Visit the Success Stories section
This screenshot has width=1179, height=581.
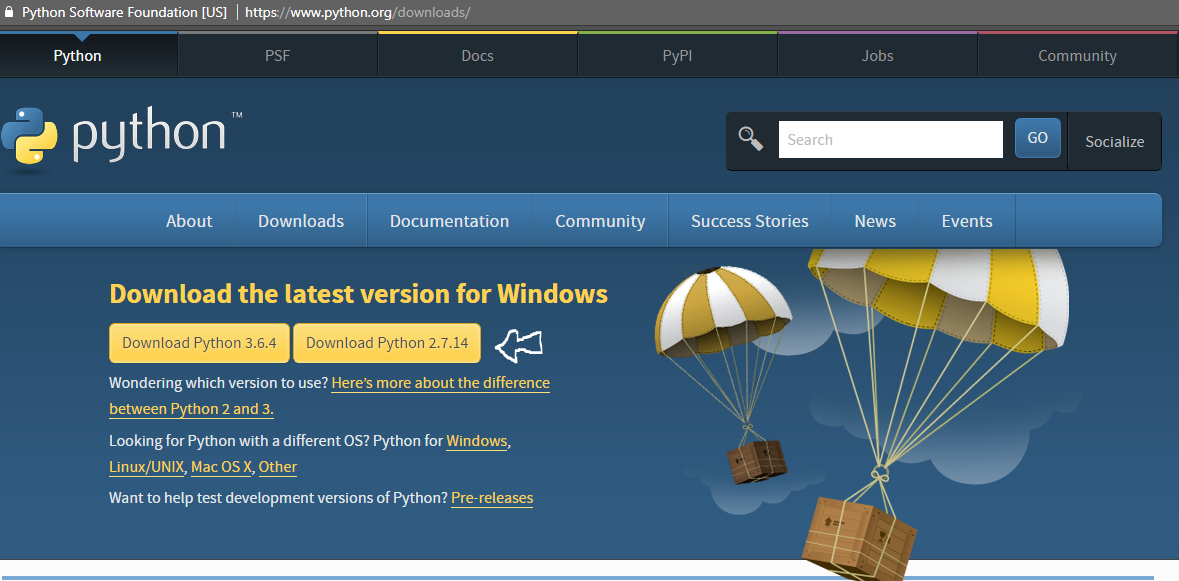(x=749, y=220)
